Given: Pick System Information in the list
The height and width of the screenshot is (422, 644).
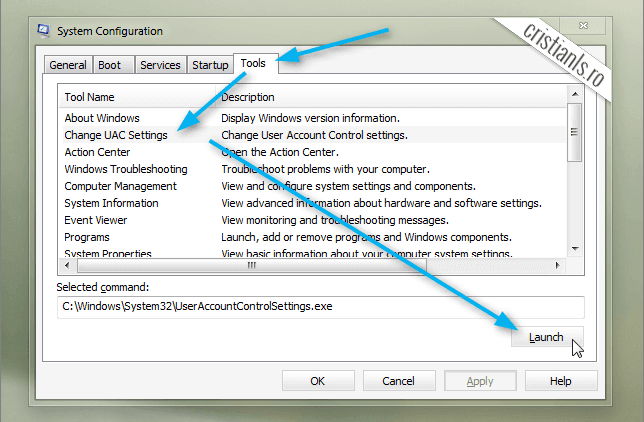Looking at the screenshot, I should pos(111,203).
